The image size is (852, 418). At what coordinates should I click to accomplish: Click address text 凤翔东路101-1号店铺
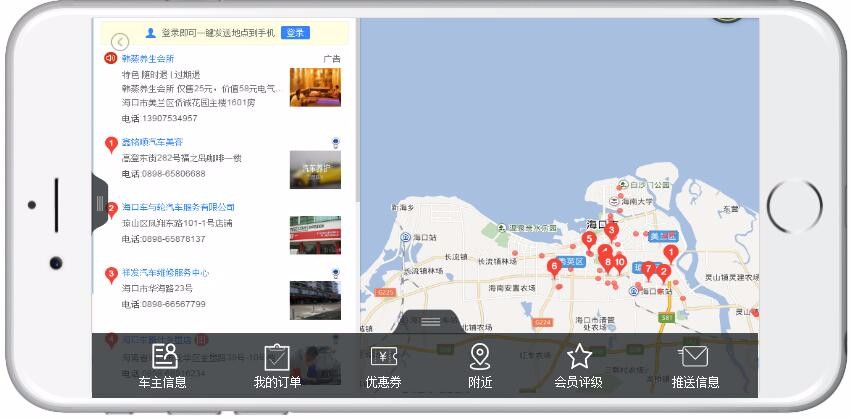click(177, 223)
